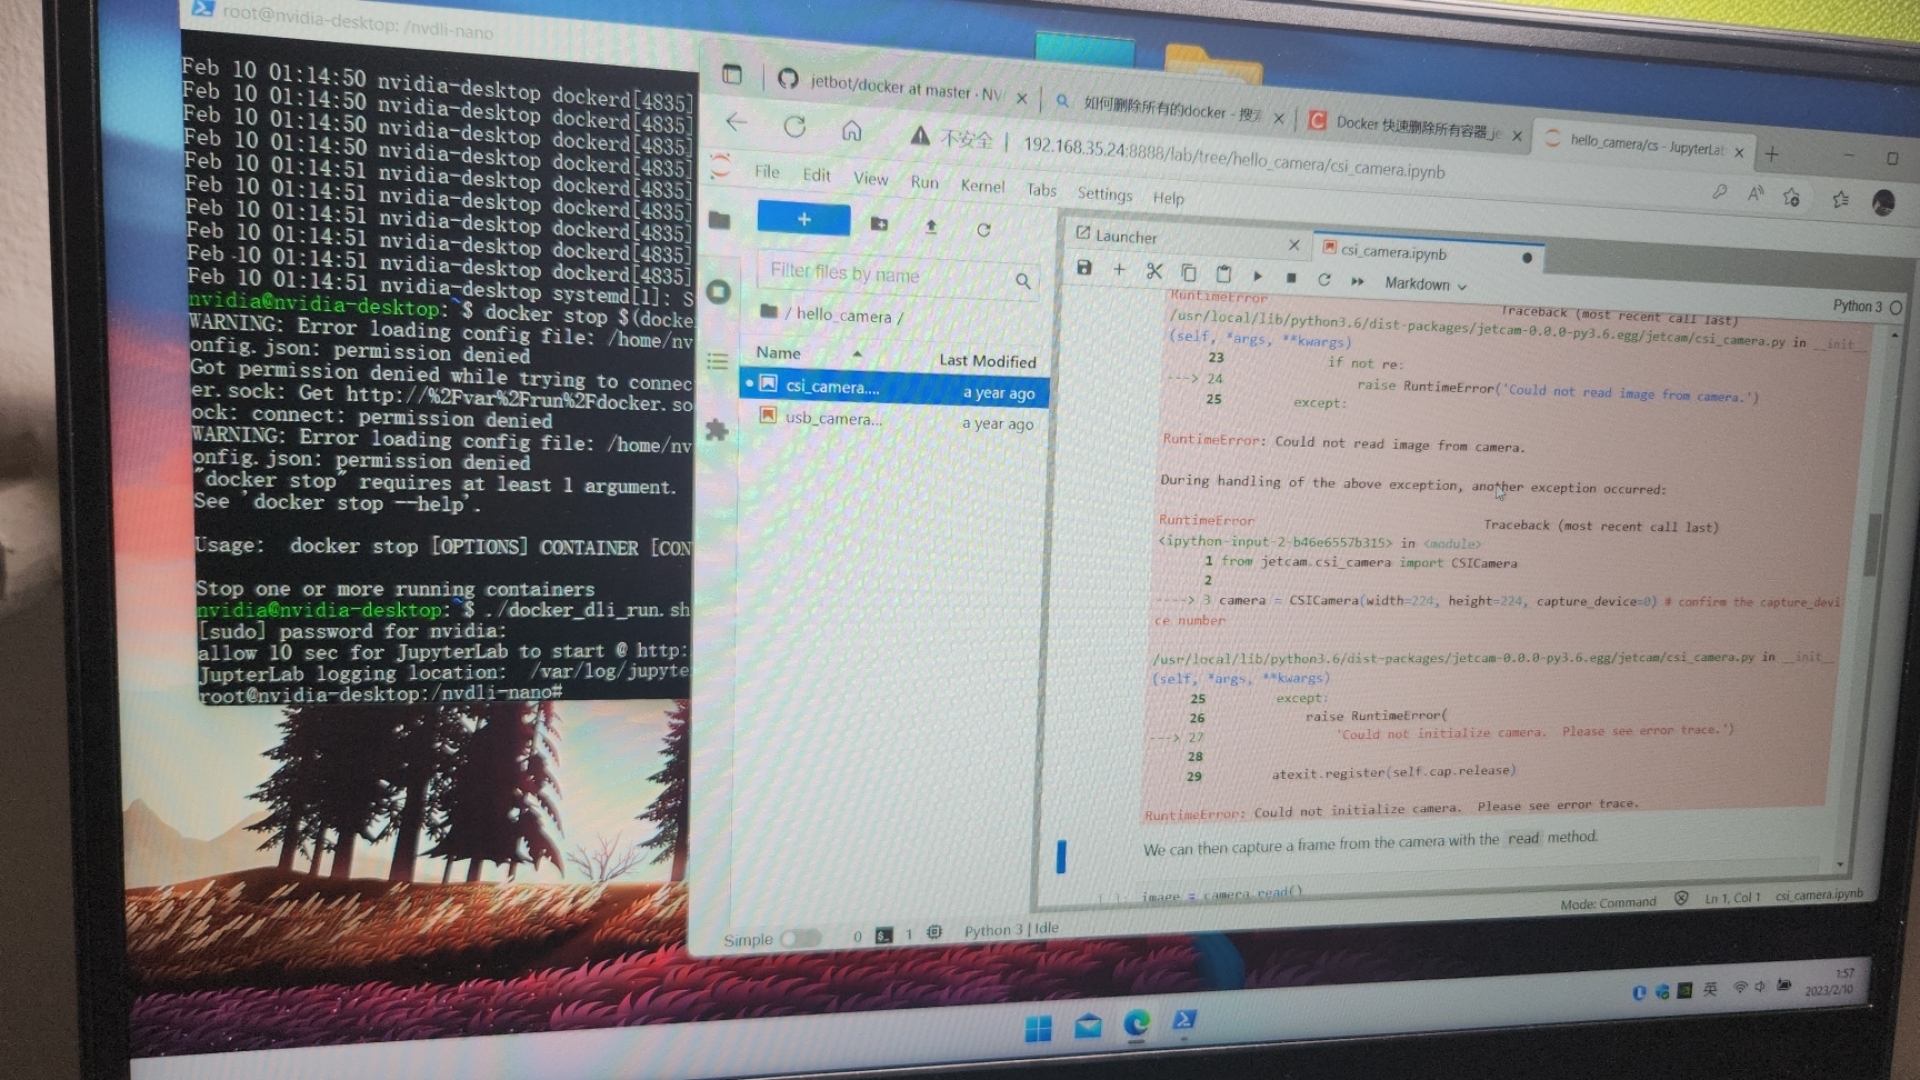Open the Kernel menu
The width and height of the screenshot is (1920, 1080).
(982, 186)
